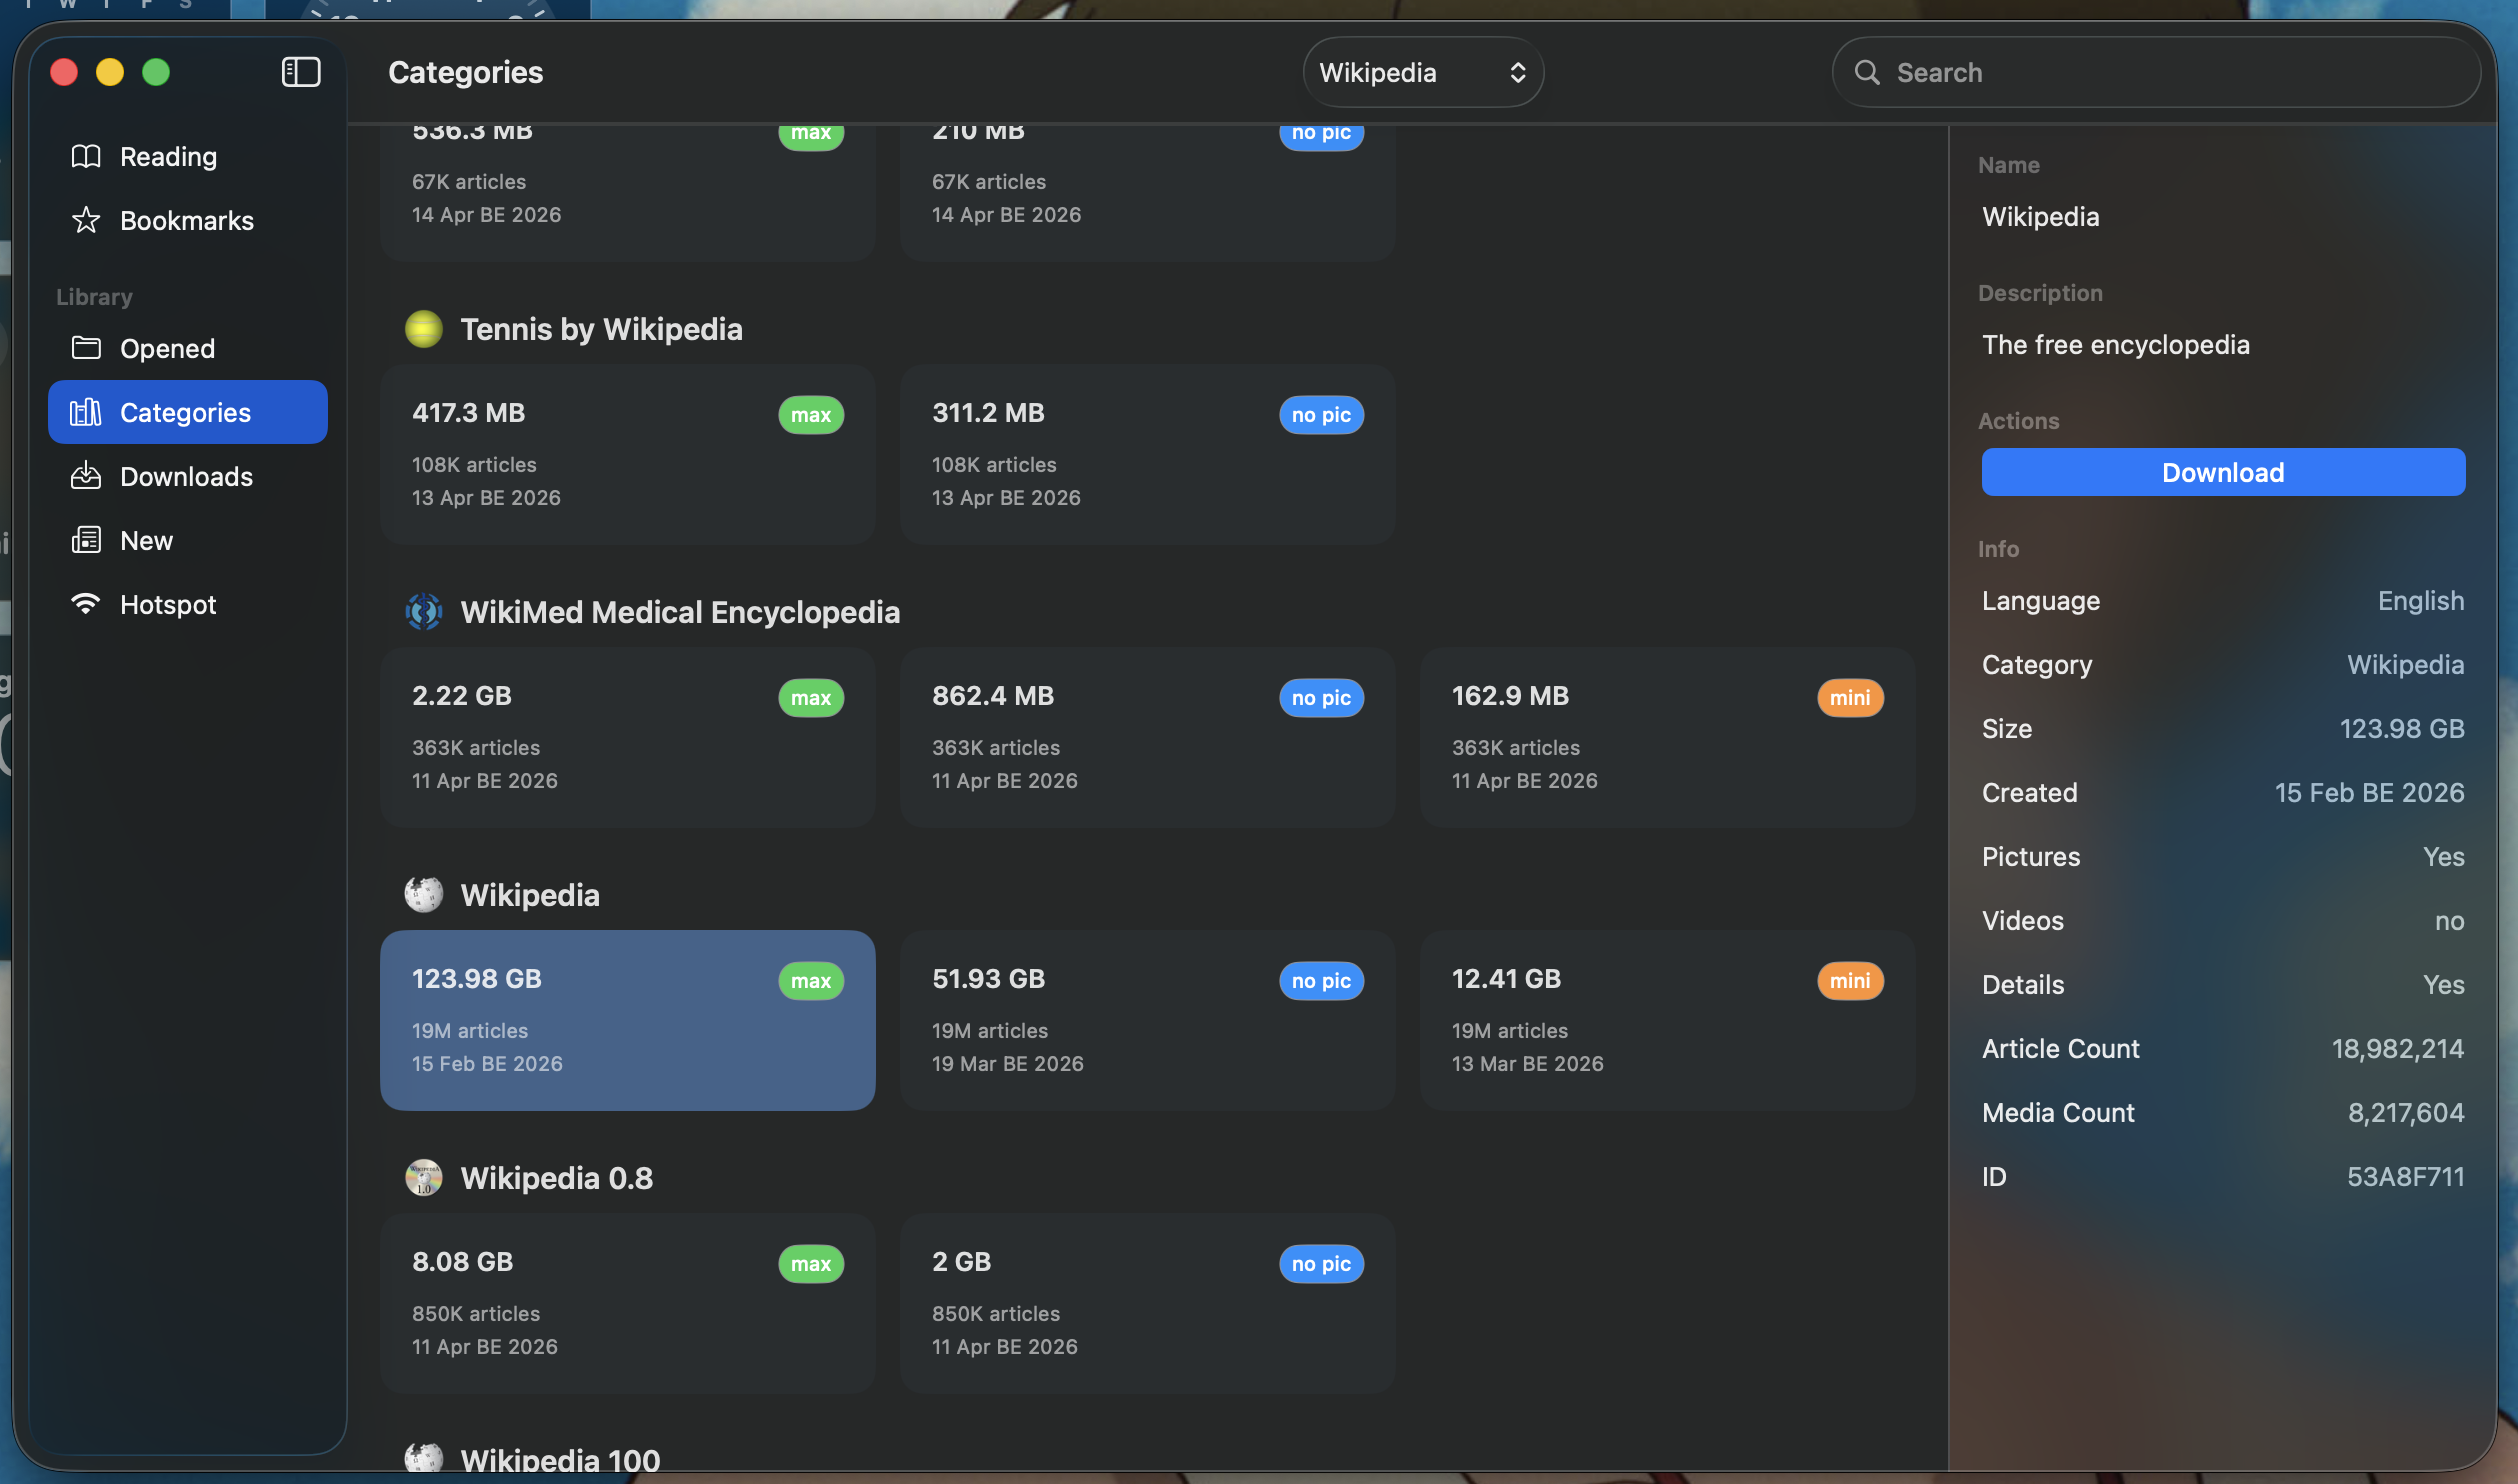Viewport: 2518px width, 1484px height.
Task: Click the Created value 15 Feb BE 2026
Action: tap(2369, 792)
